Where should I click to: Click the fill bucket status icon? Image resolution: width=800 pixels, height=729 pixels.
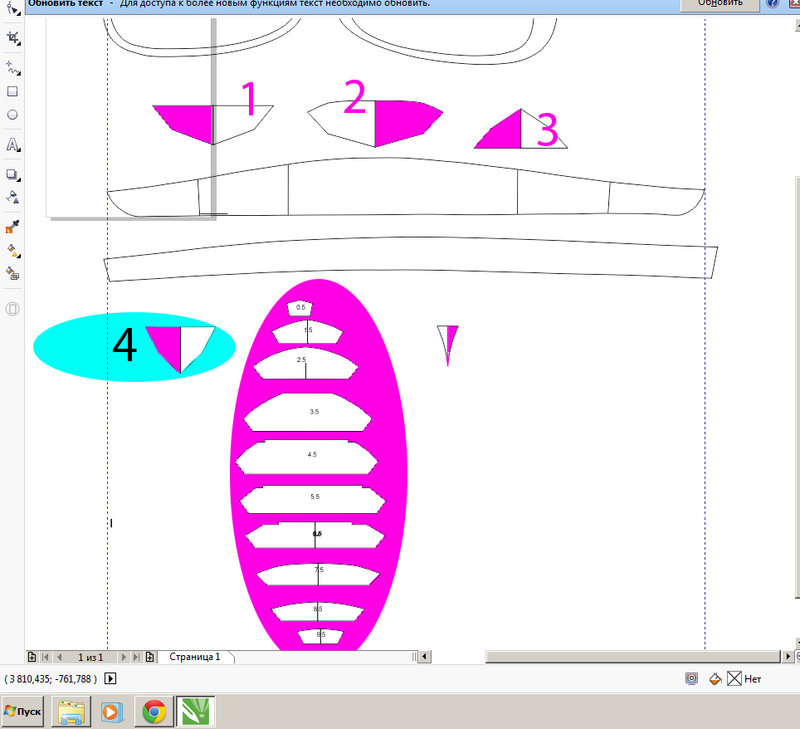[715, 679]
